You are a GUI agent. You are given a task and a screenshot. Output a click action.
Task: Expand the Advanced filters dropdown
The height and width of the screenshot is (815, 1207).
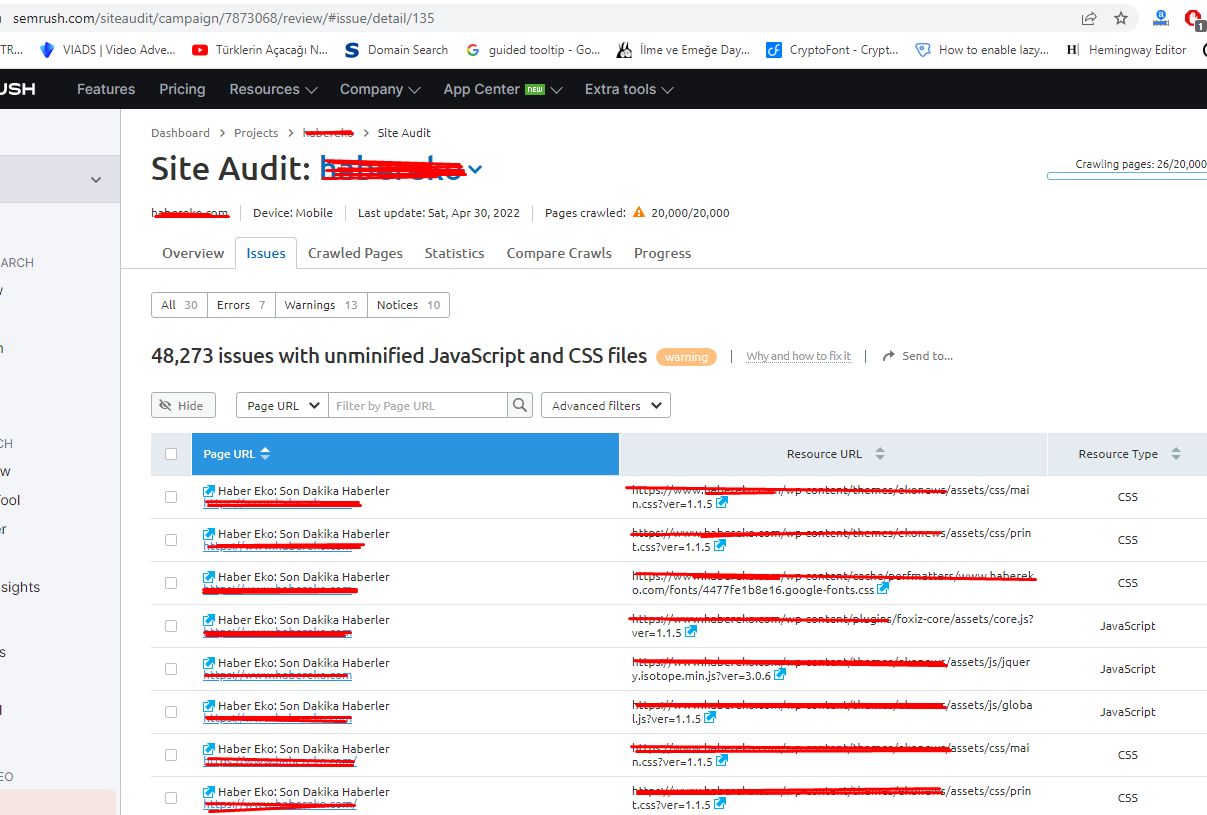[605, 405]
